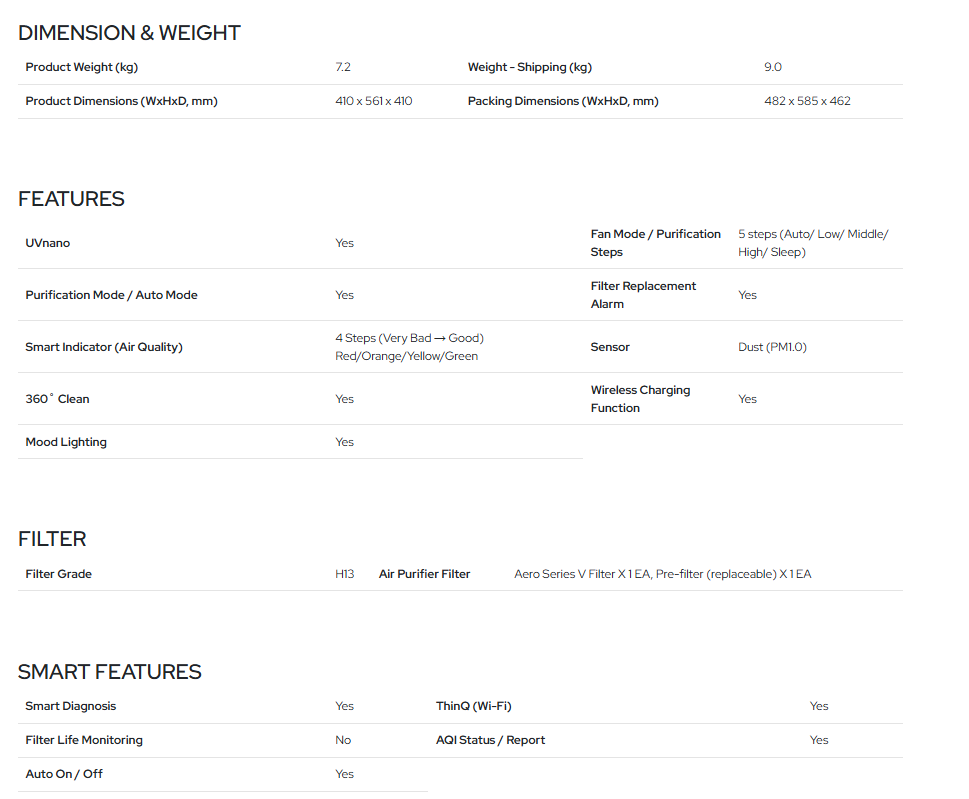Click the DIMENSION & WEIGHT section heading
Image resolution: width=969 pixels, height=799 pixels.
pyautogui.click(x=129, y=33)
